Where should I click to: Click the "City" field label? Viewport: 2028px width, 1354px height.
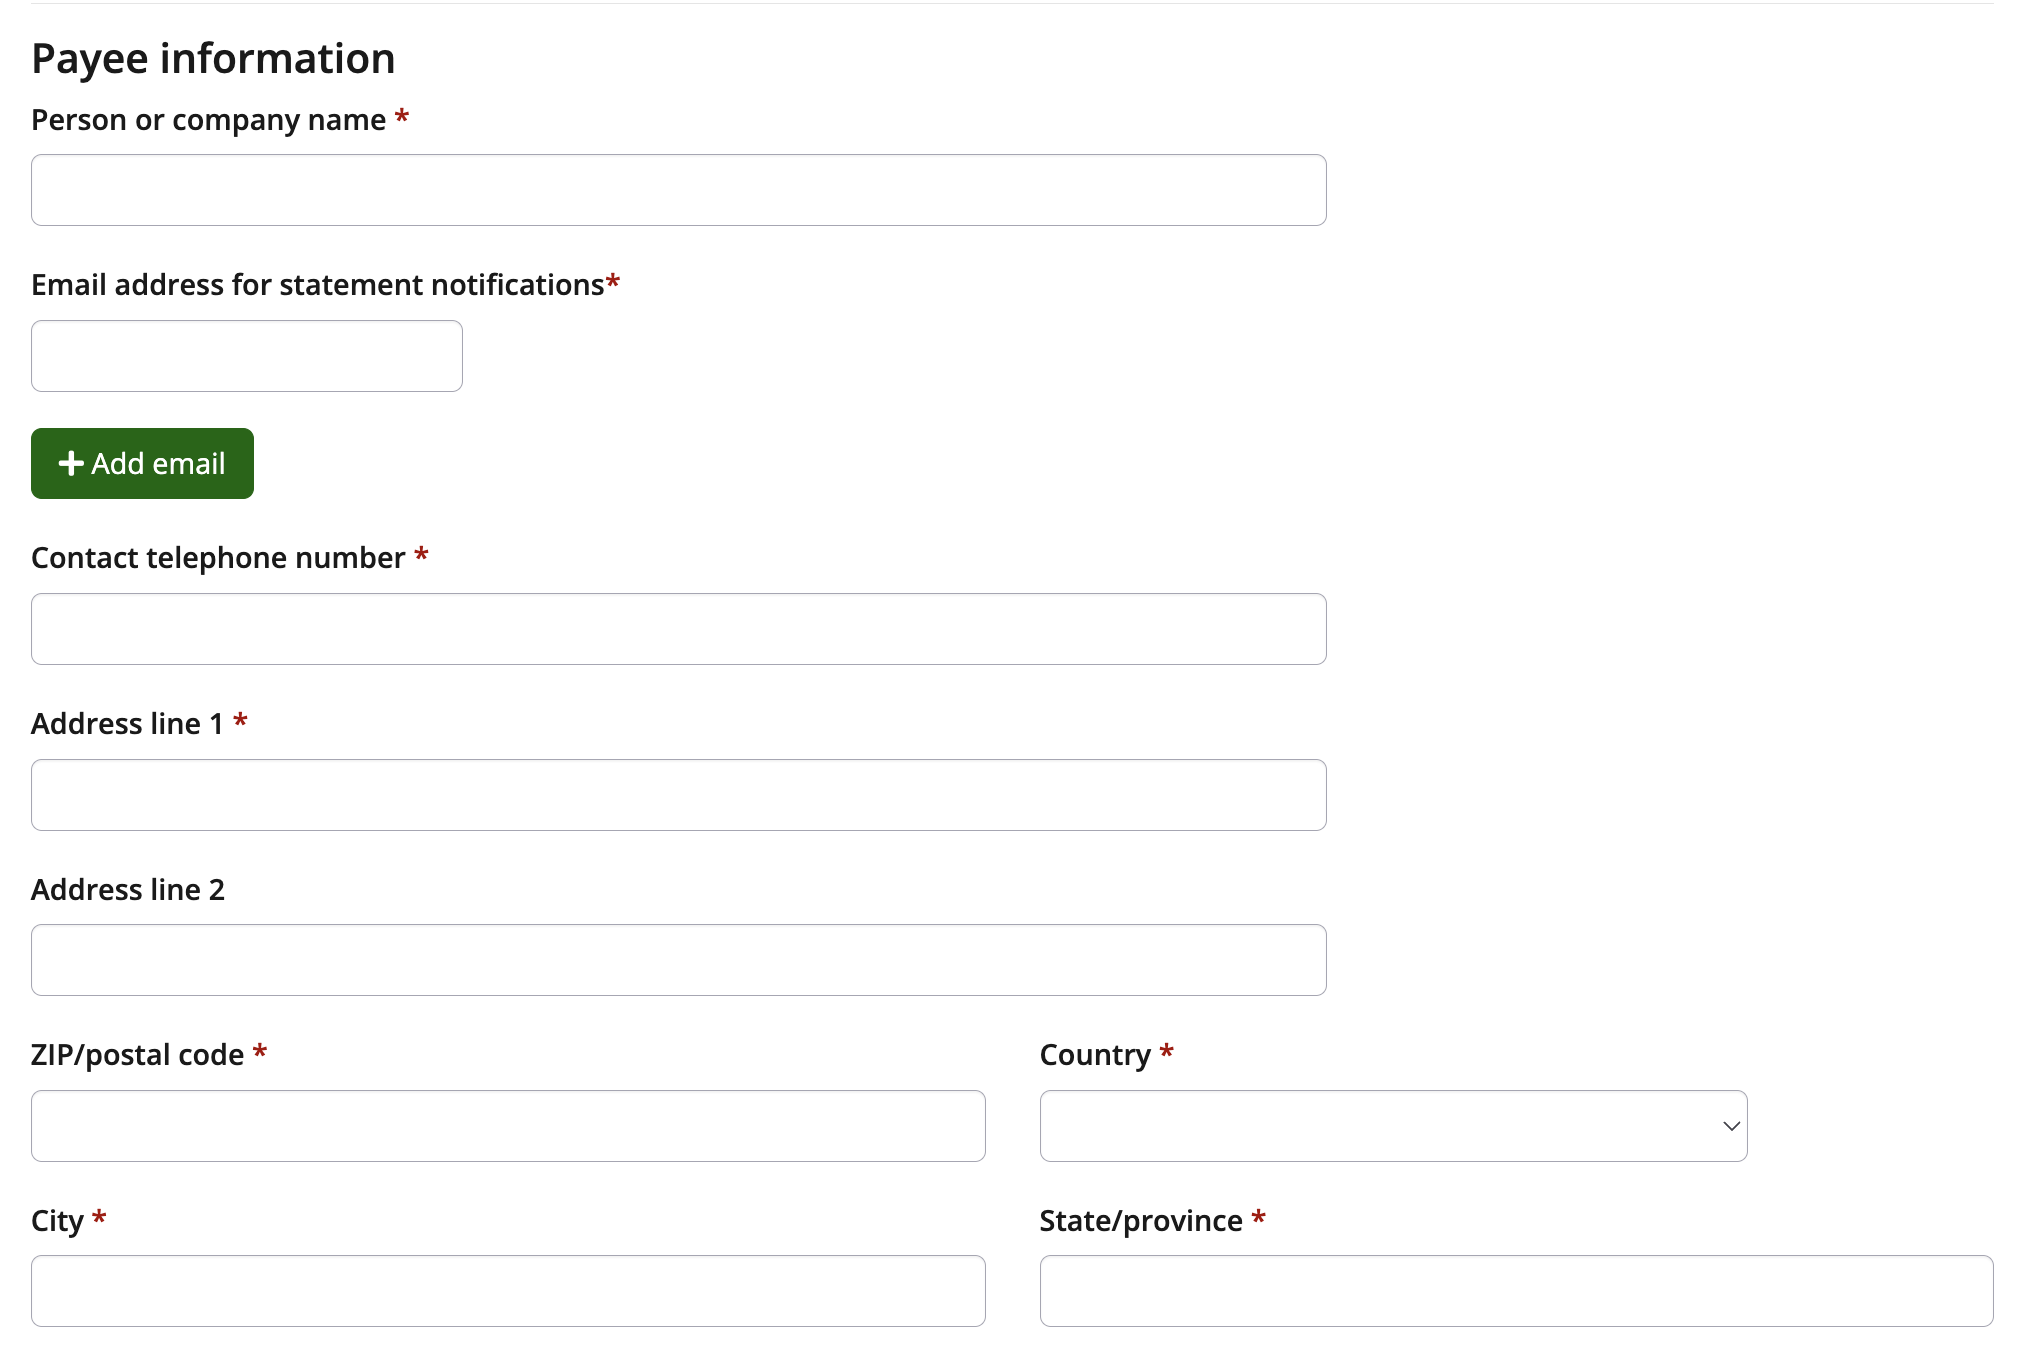pos(57,1221)
